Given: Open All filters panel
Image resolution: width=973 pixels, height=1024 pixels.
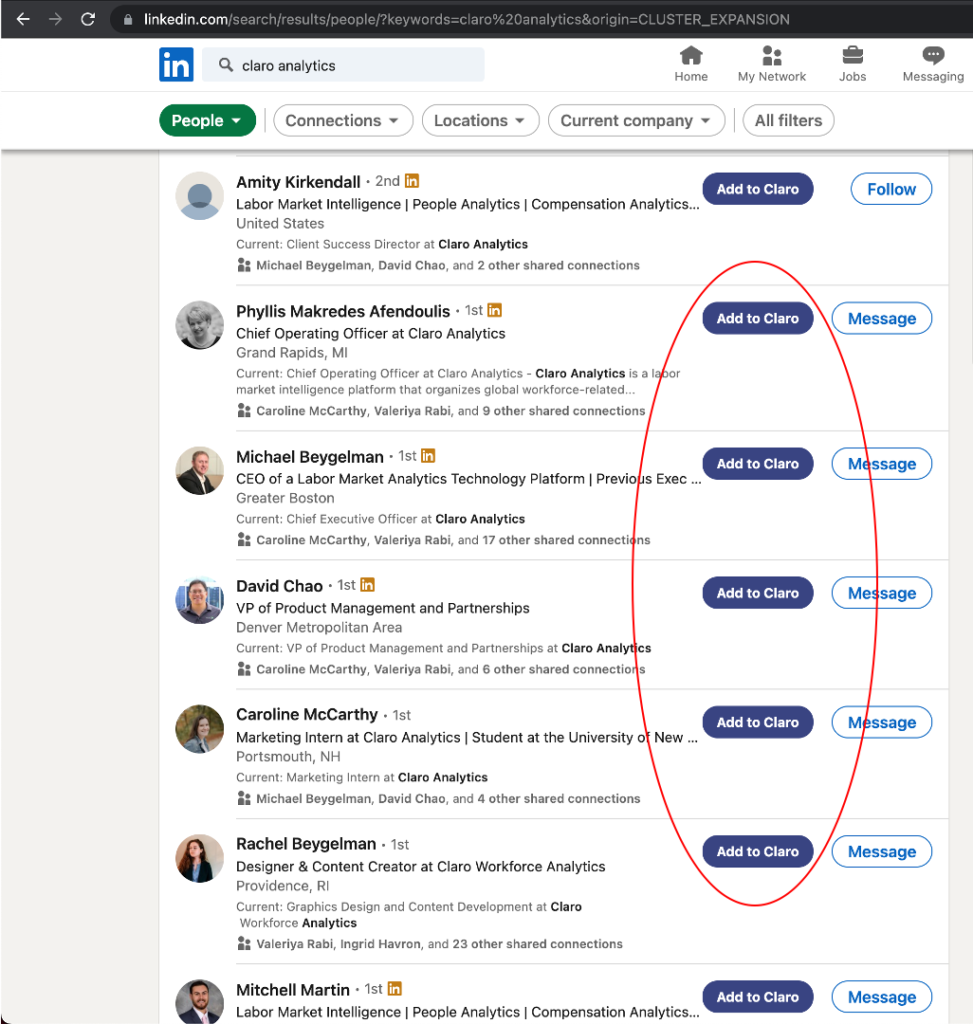Looking at the screenshot, I should [x=788, y=121].
